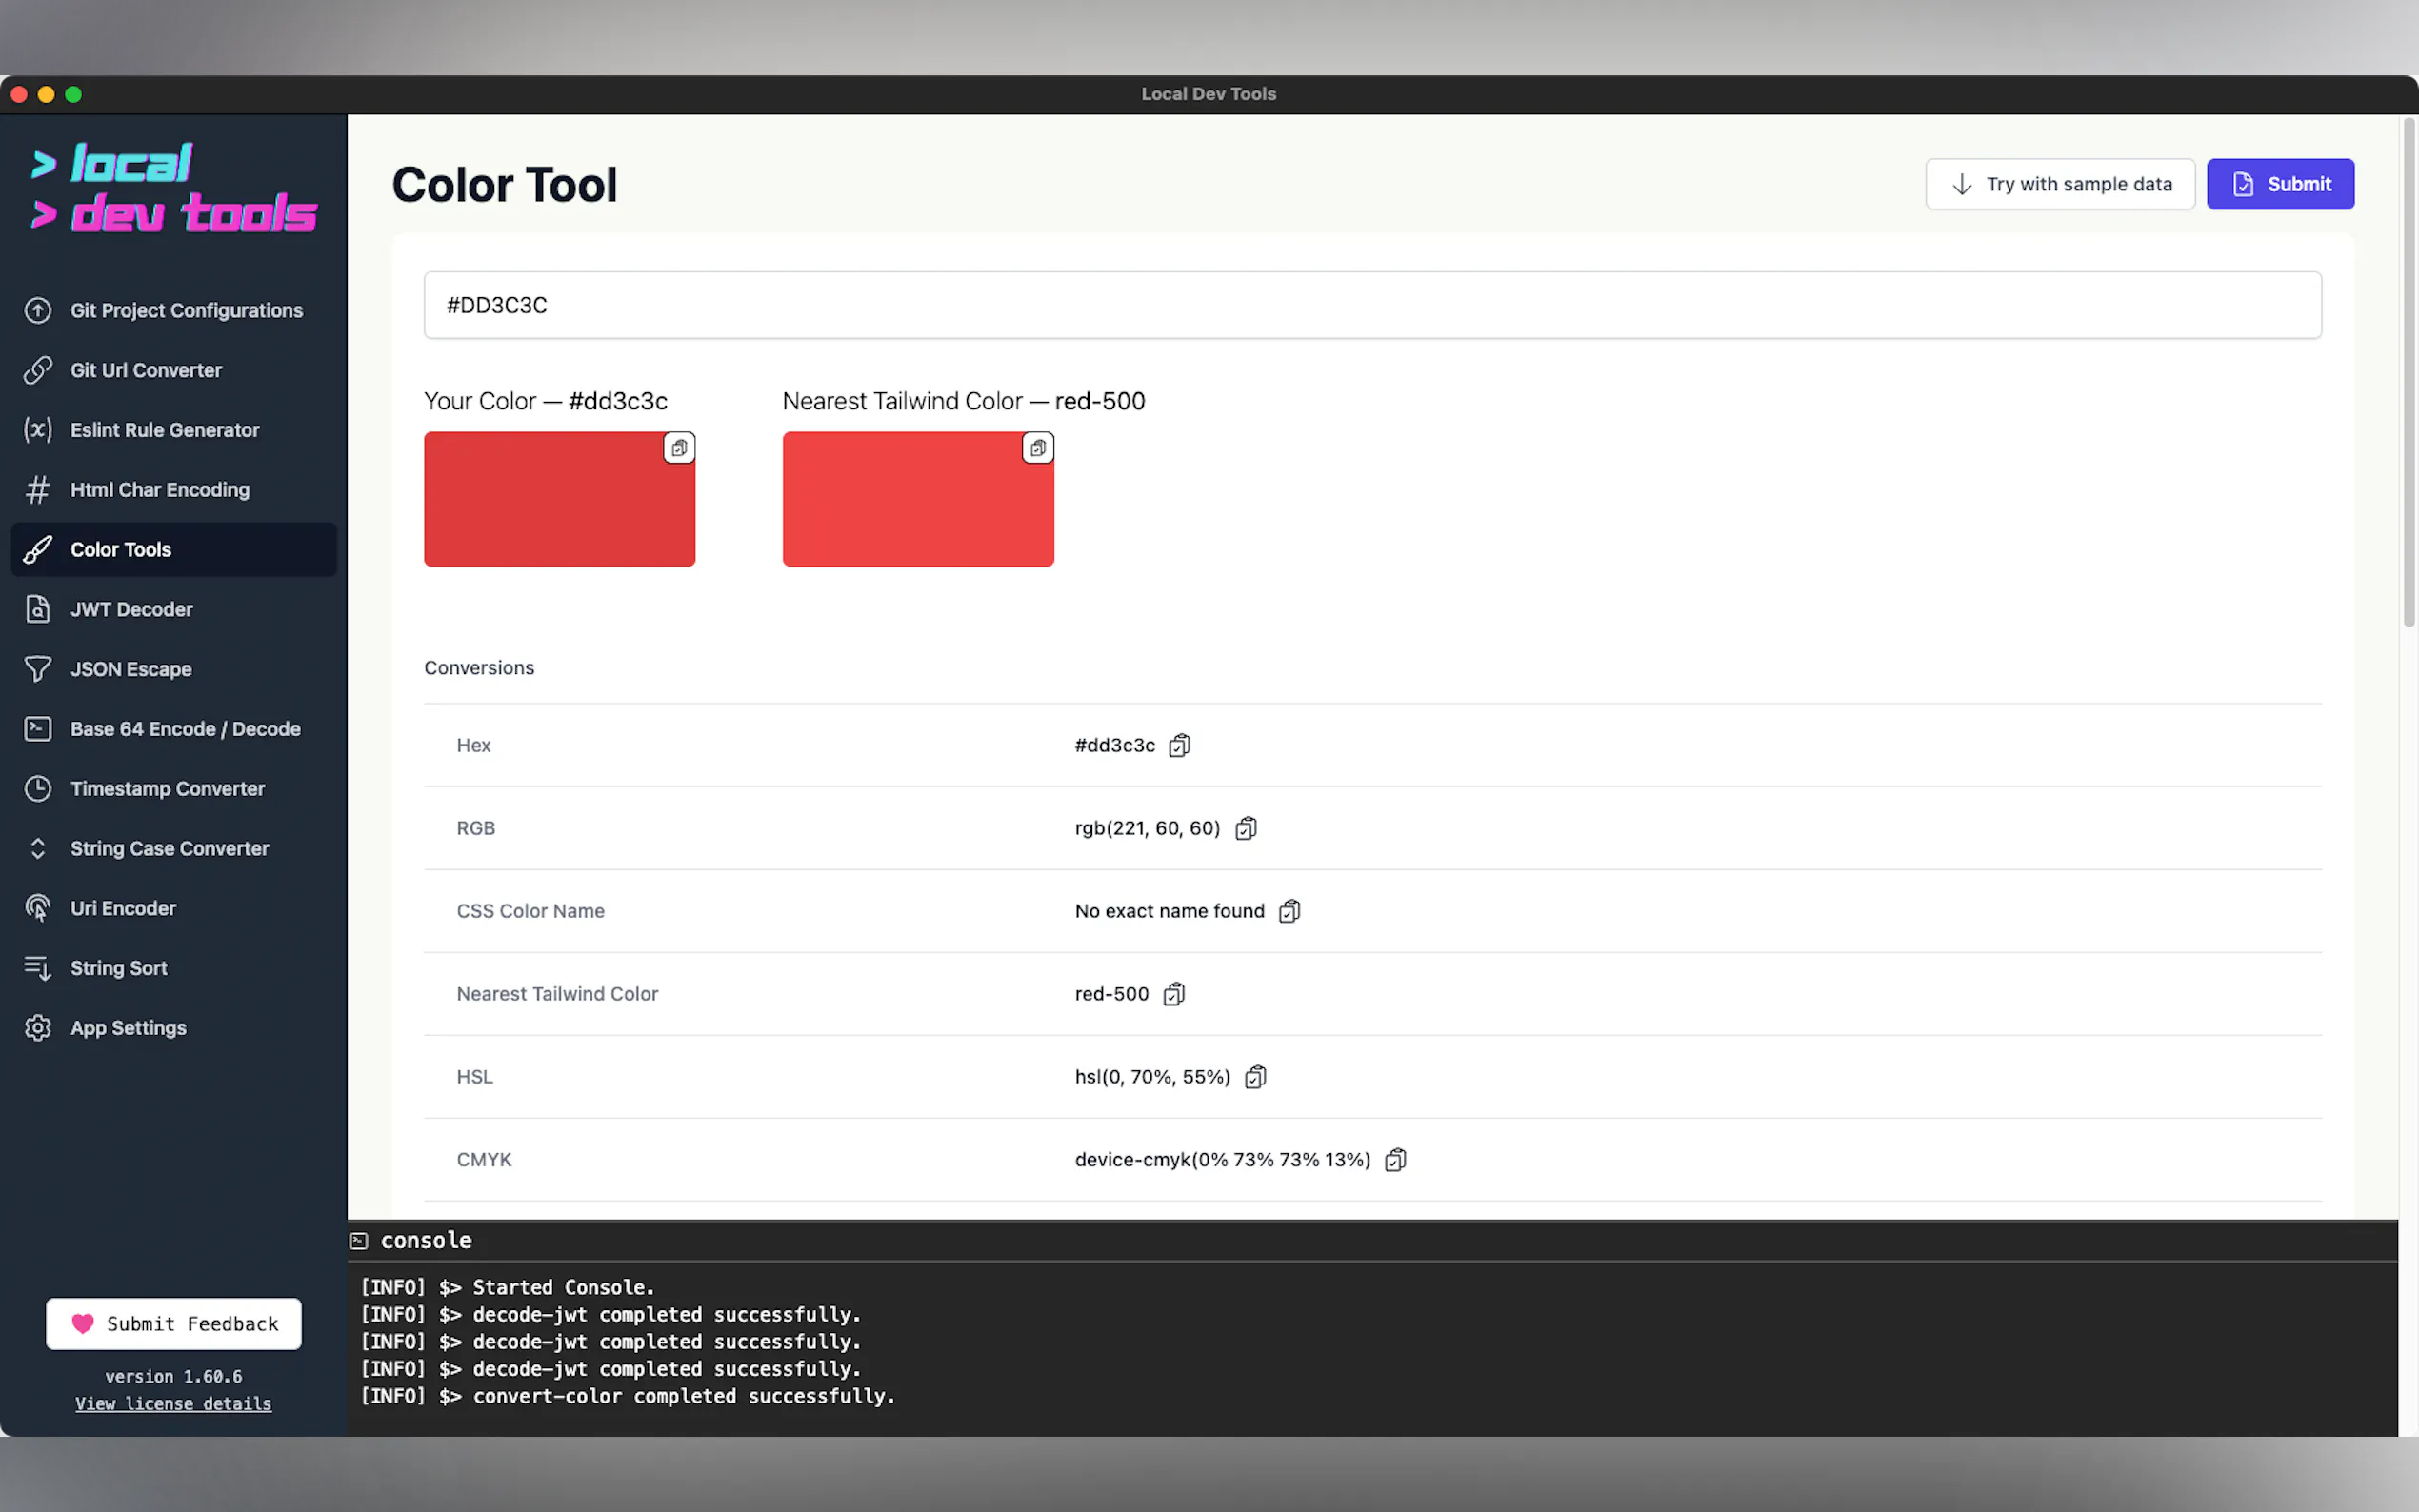
Task: Copy the HSL value
Action: click(x=1256, y=1077)
